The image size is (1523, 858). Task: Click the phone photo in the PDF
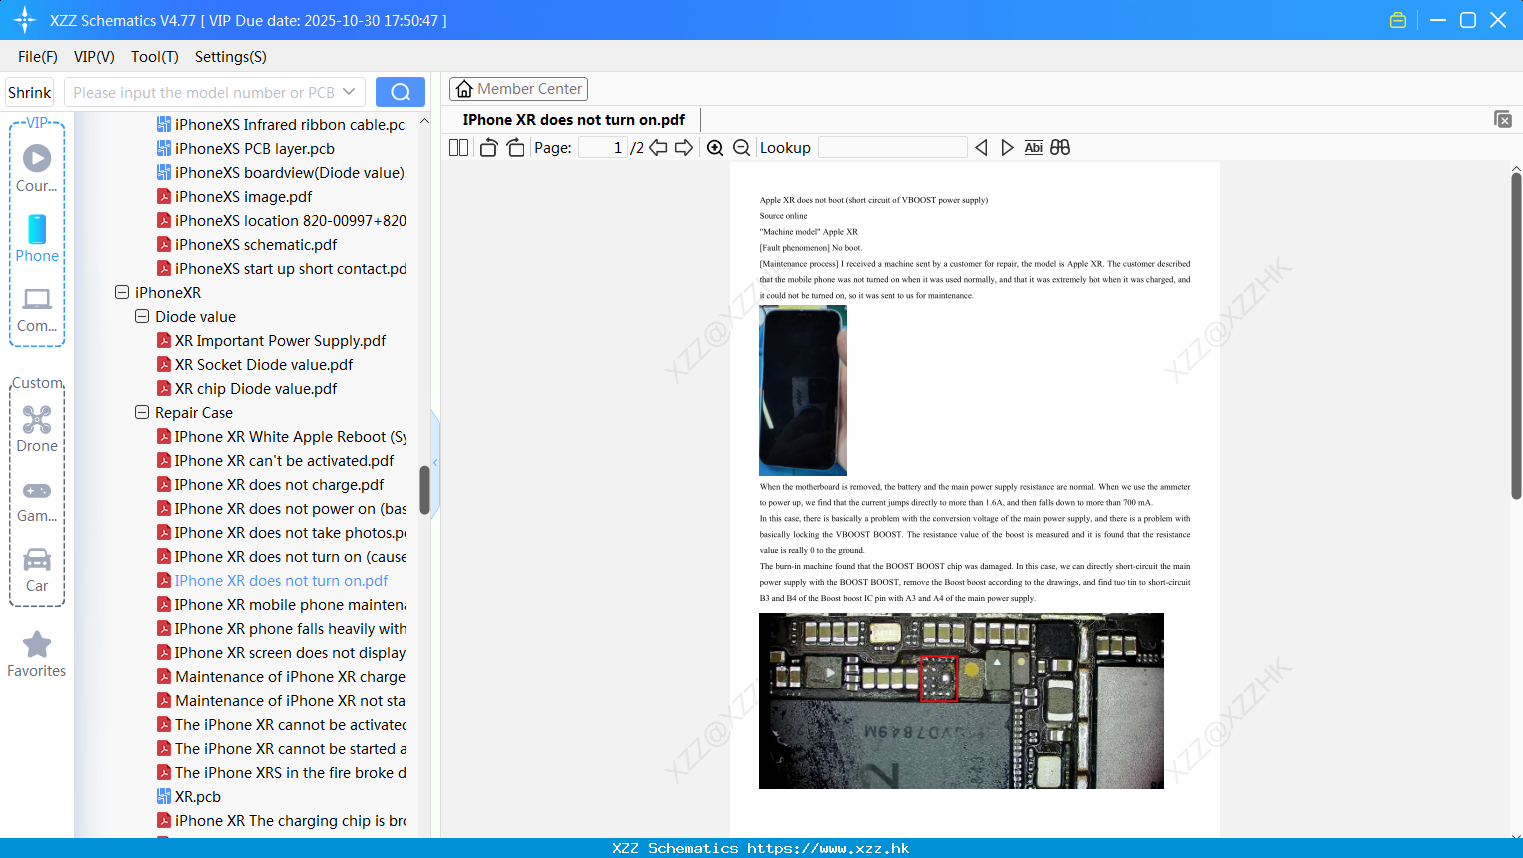pos(803,390)
